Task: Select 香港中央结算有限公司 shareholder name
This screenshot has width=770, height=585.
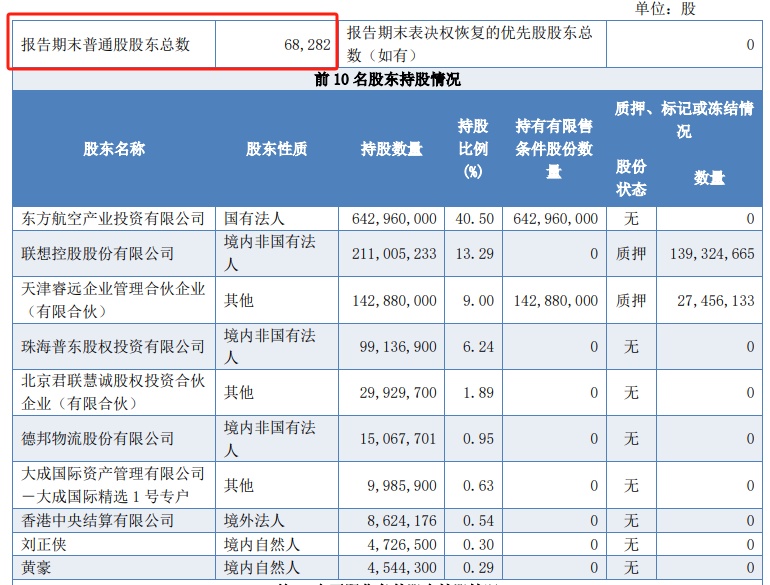Action: [x=98, y=520]
